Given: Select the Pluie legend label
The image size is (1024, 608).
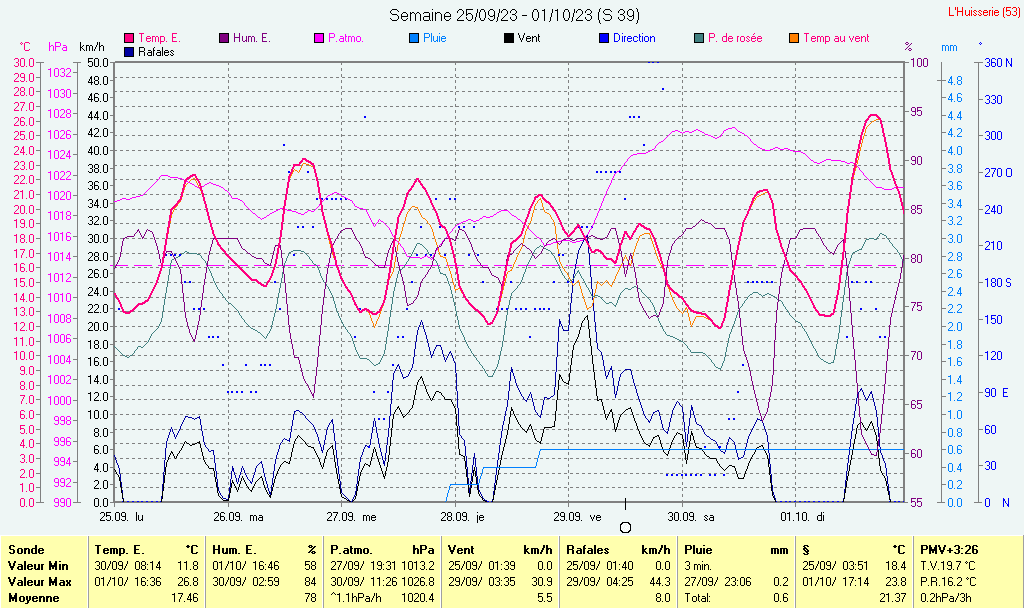Looking at the screenshot, I should [435, 39].
